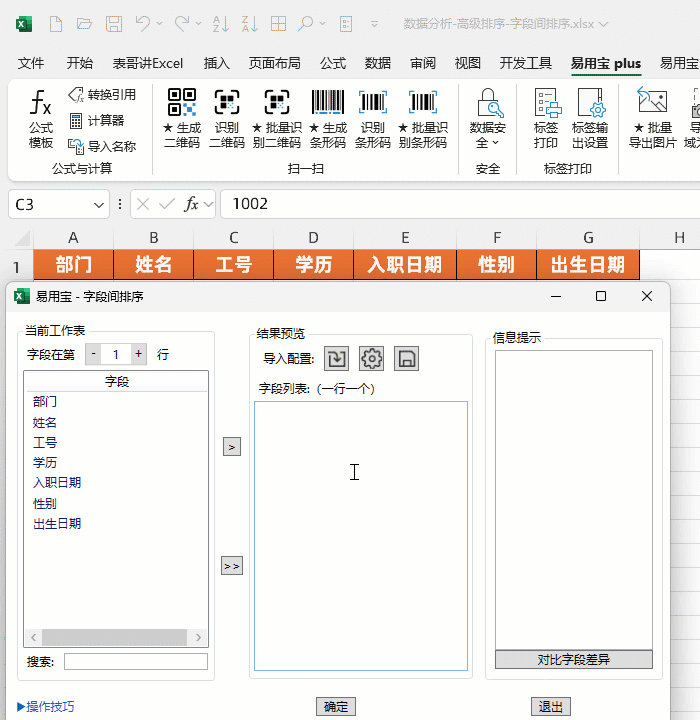
Task: Click the 字段列表 text area
Action: [361, 536]
